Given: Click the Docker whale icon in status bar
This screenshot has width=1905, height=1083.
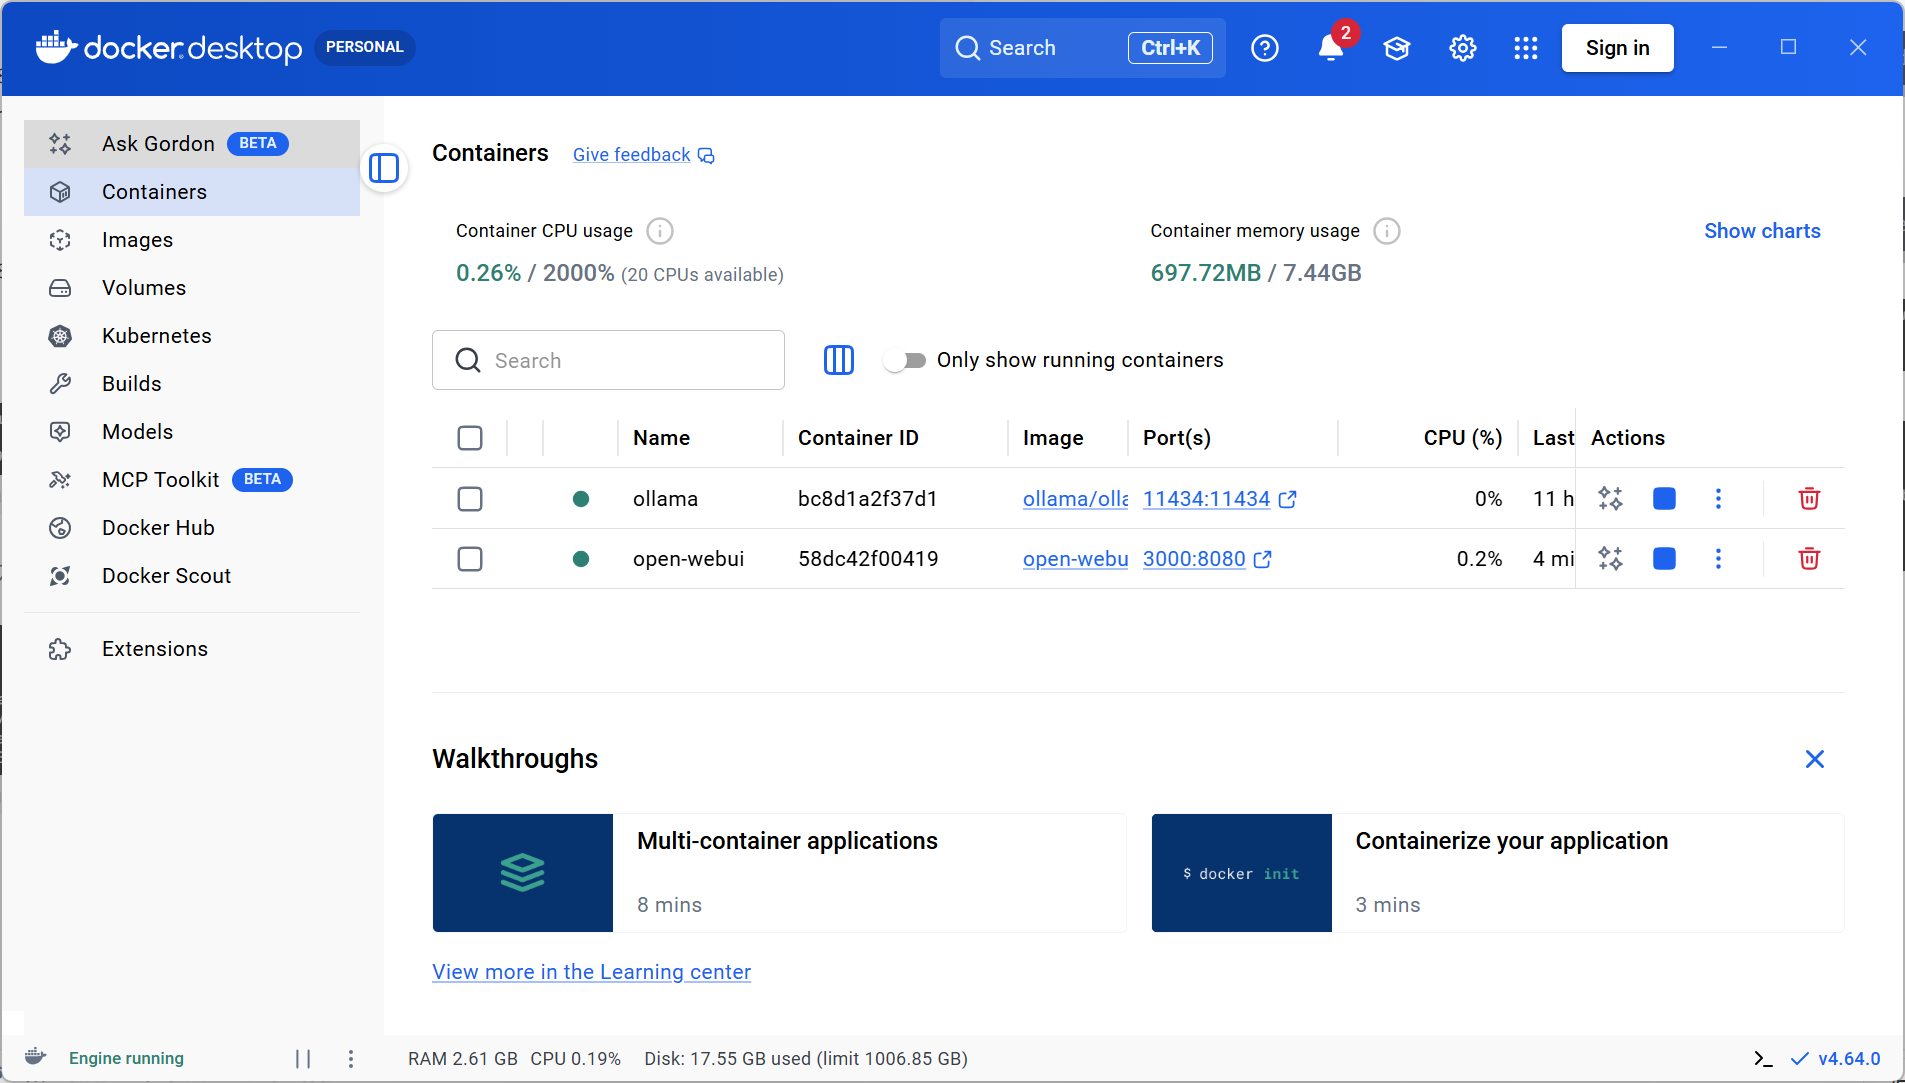Looking at the screenshot, I should [x=36, y=1057].
